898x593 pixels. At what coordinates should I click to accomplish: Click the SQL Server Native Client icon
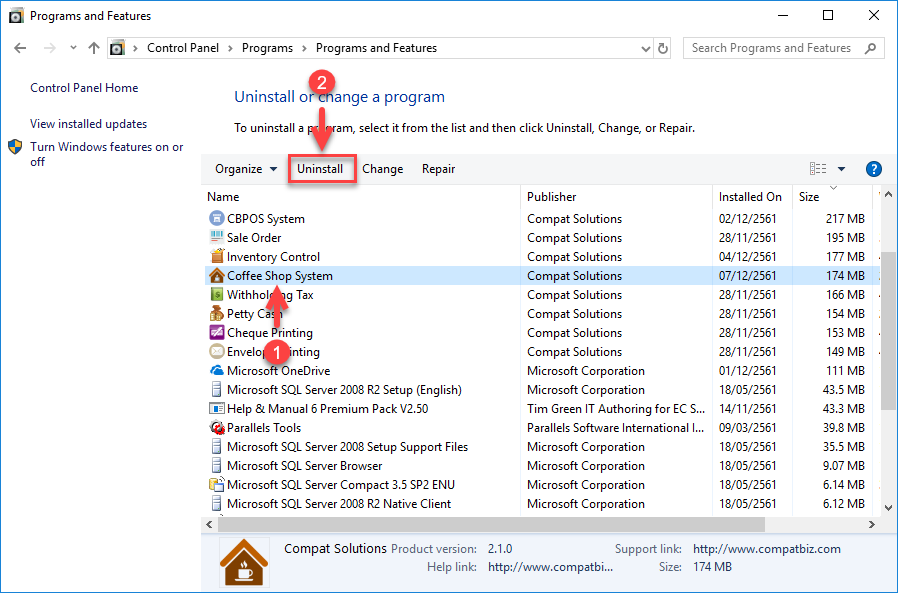(x=216, y=504)
